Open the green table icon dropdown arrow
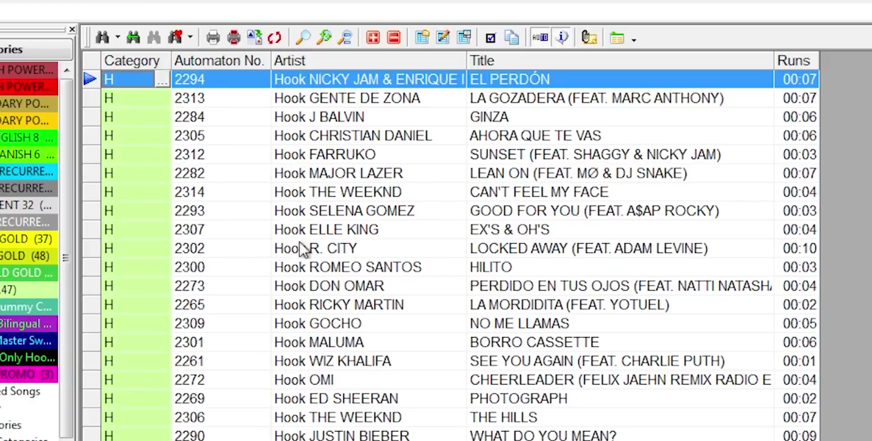The height and width of the screenshot is (441, 872). [633, 39]
